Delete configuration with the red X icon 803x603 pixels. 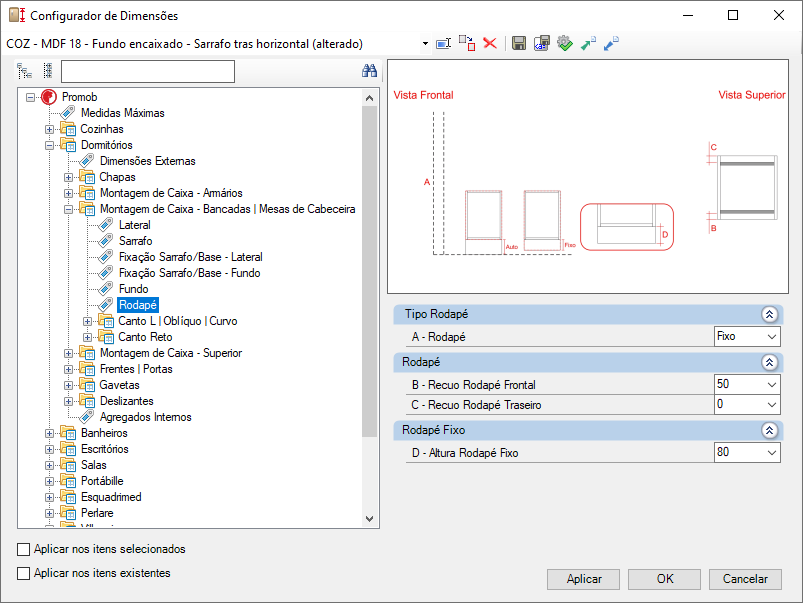coord(490,44)
